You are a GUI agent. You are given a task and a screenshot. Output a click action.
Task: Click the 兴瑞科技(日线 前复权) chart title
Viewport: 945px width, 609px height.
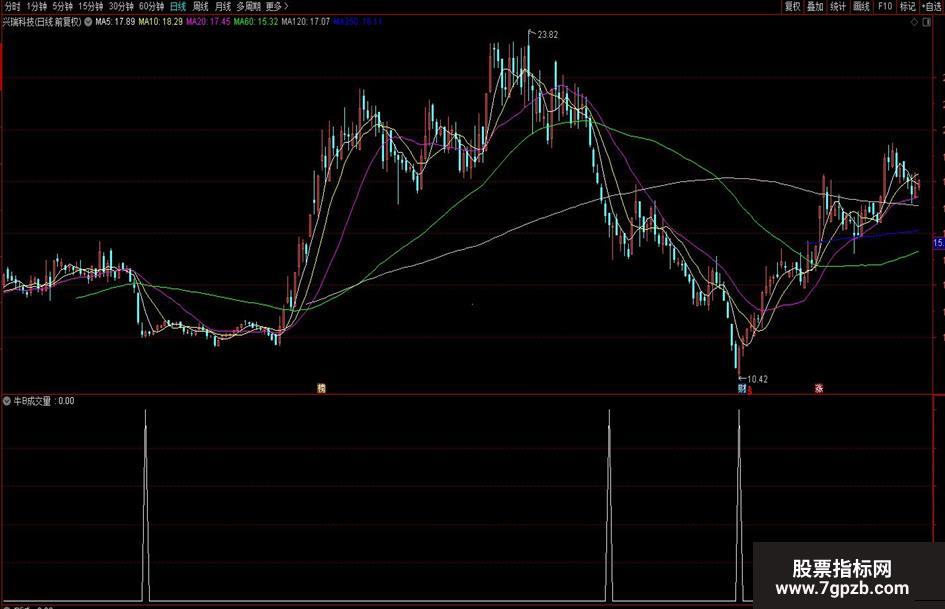[x=42, y=22]
